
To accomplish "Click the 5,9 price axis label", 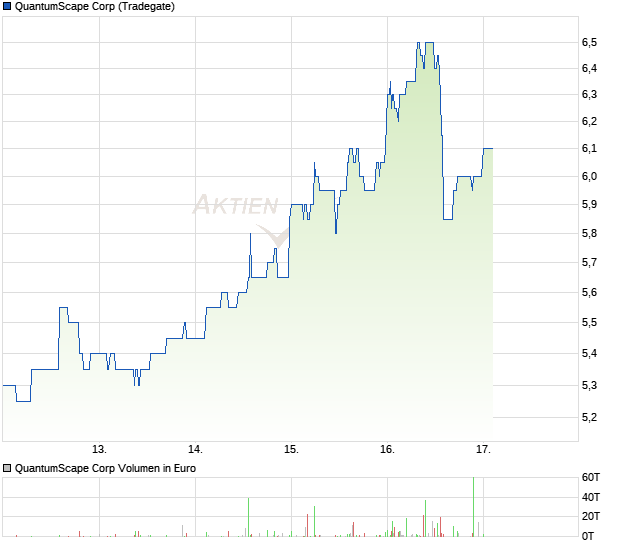I will [x=589, y=204].
